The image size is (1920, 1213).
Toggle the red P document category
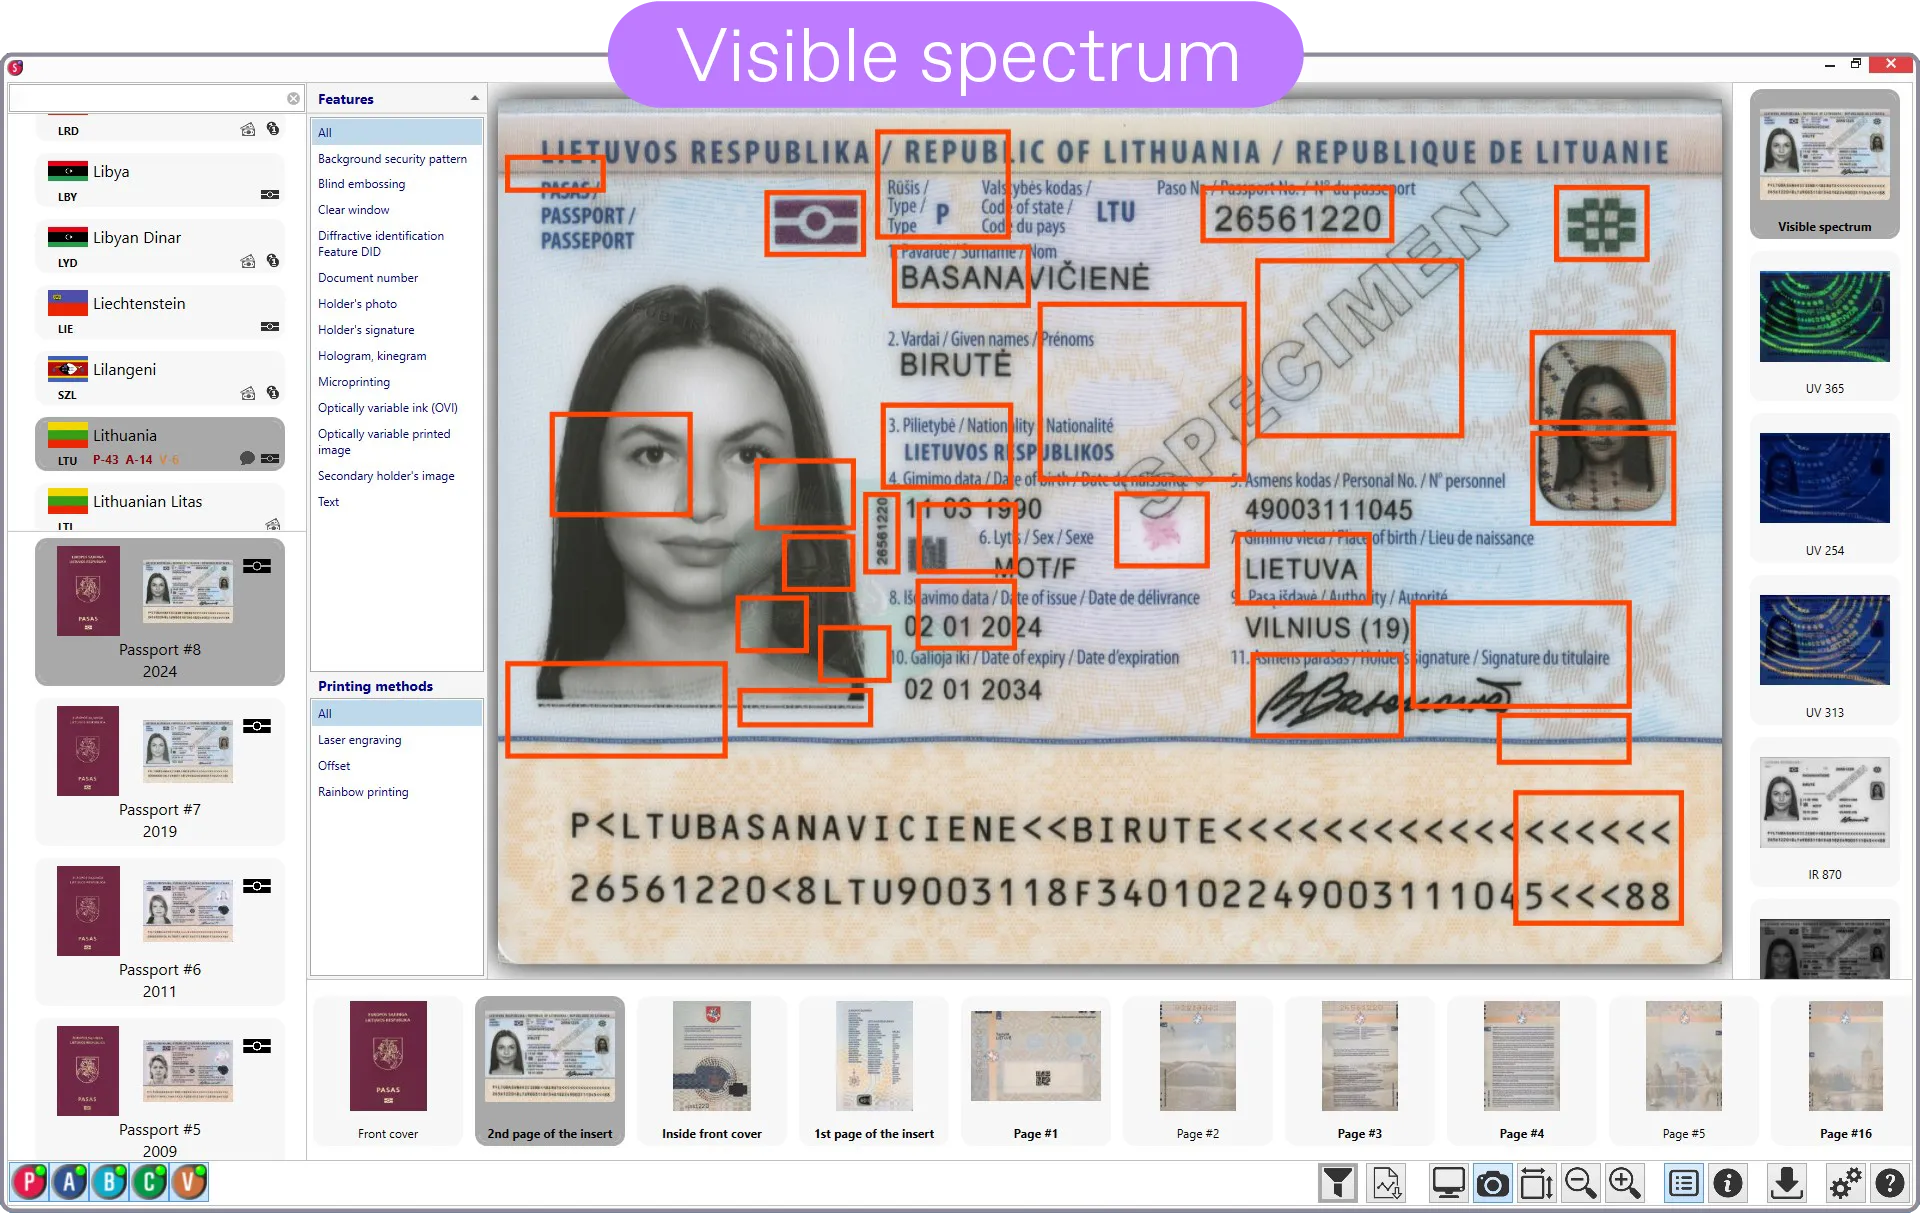tap(29, 1182)
